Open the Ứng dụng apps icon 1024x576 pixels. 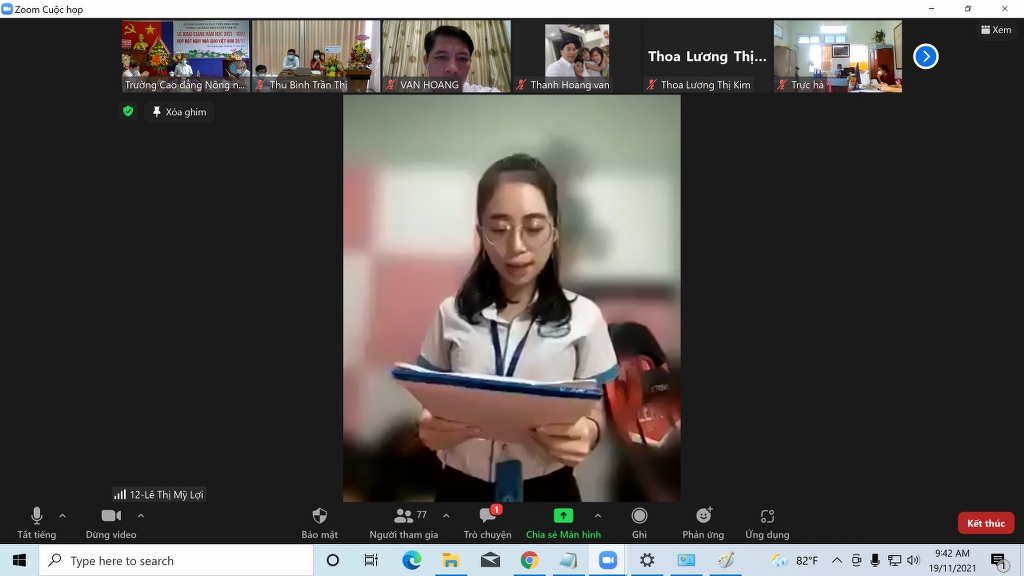click(x=767, y=517)
